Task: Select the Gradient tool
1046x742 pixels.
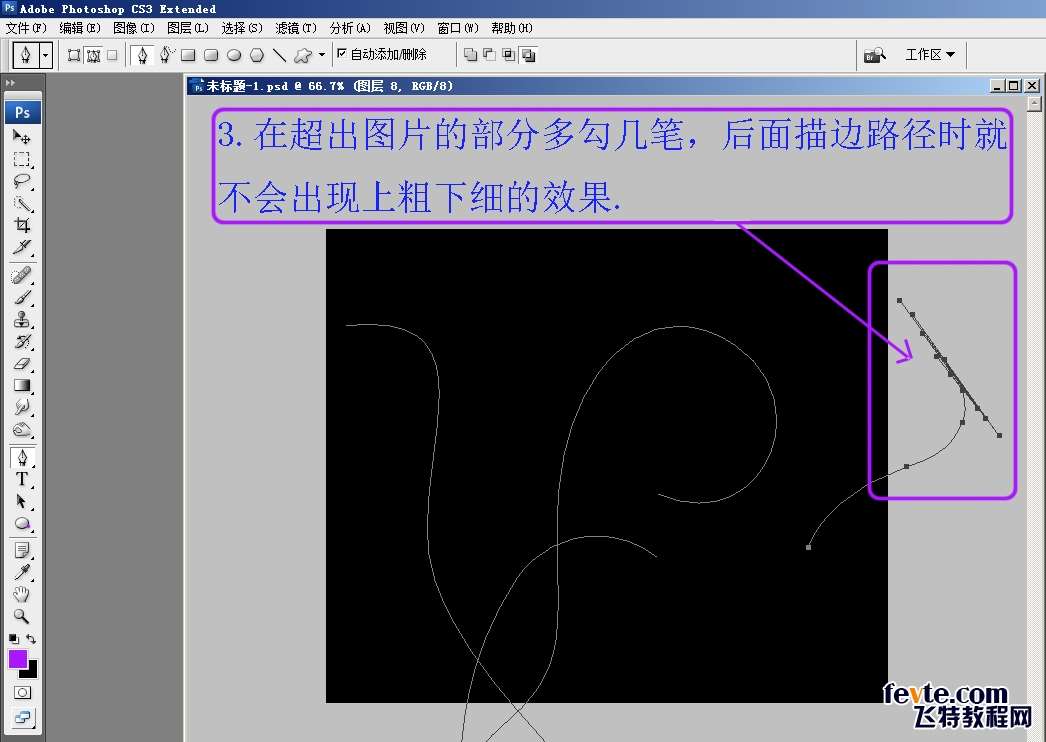Action: pos(22,386)
